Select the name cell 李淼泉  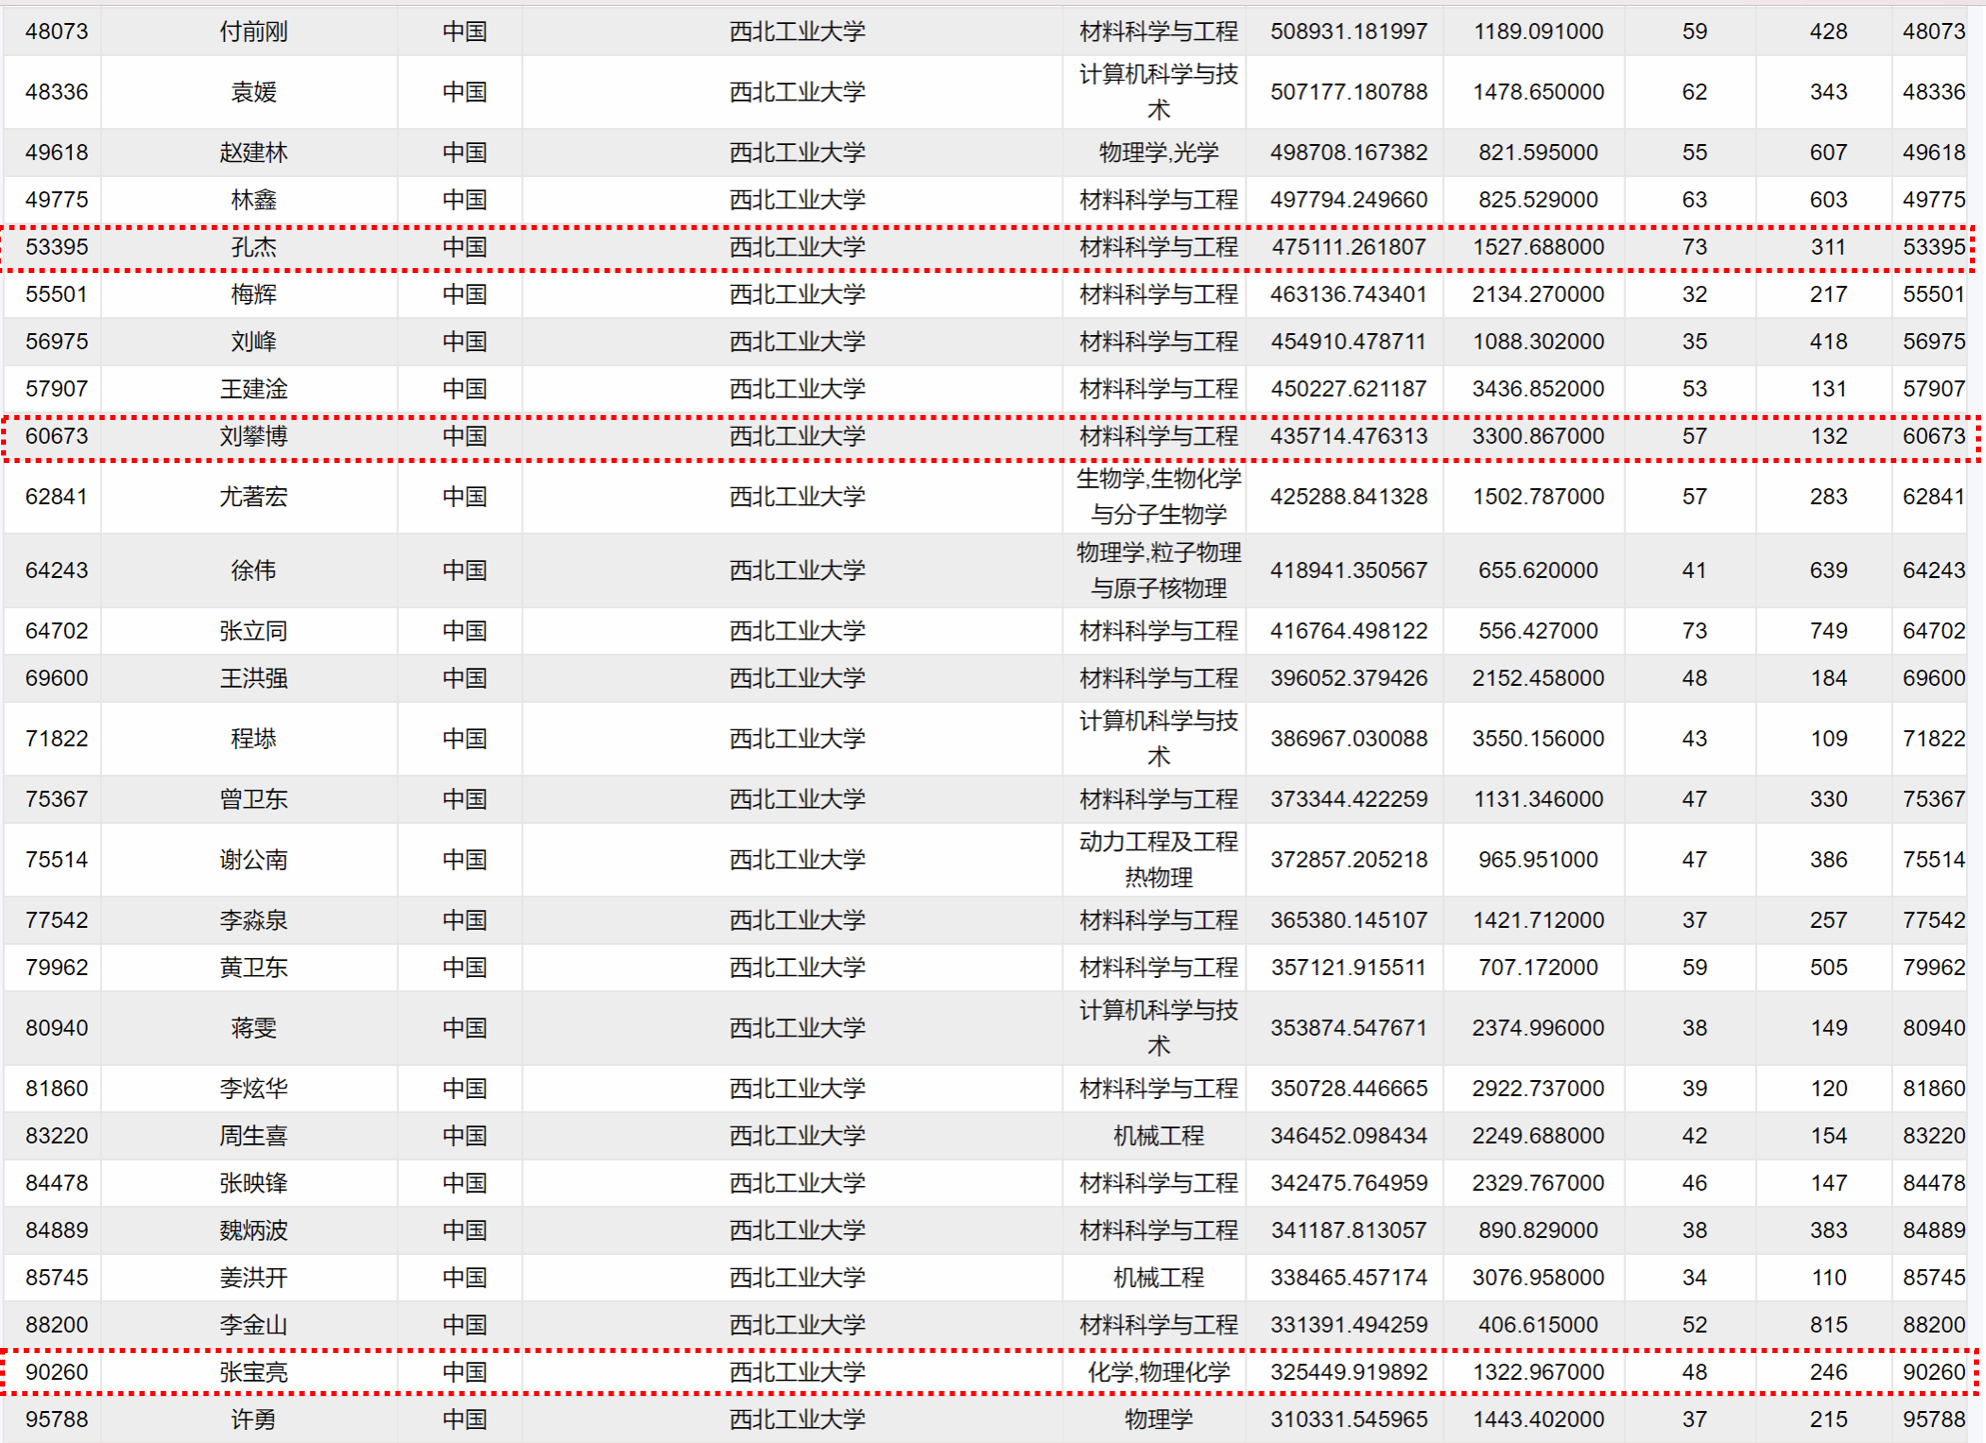[253, 920]
